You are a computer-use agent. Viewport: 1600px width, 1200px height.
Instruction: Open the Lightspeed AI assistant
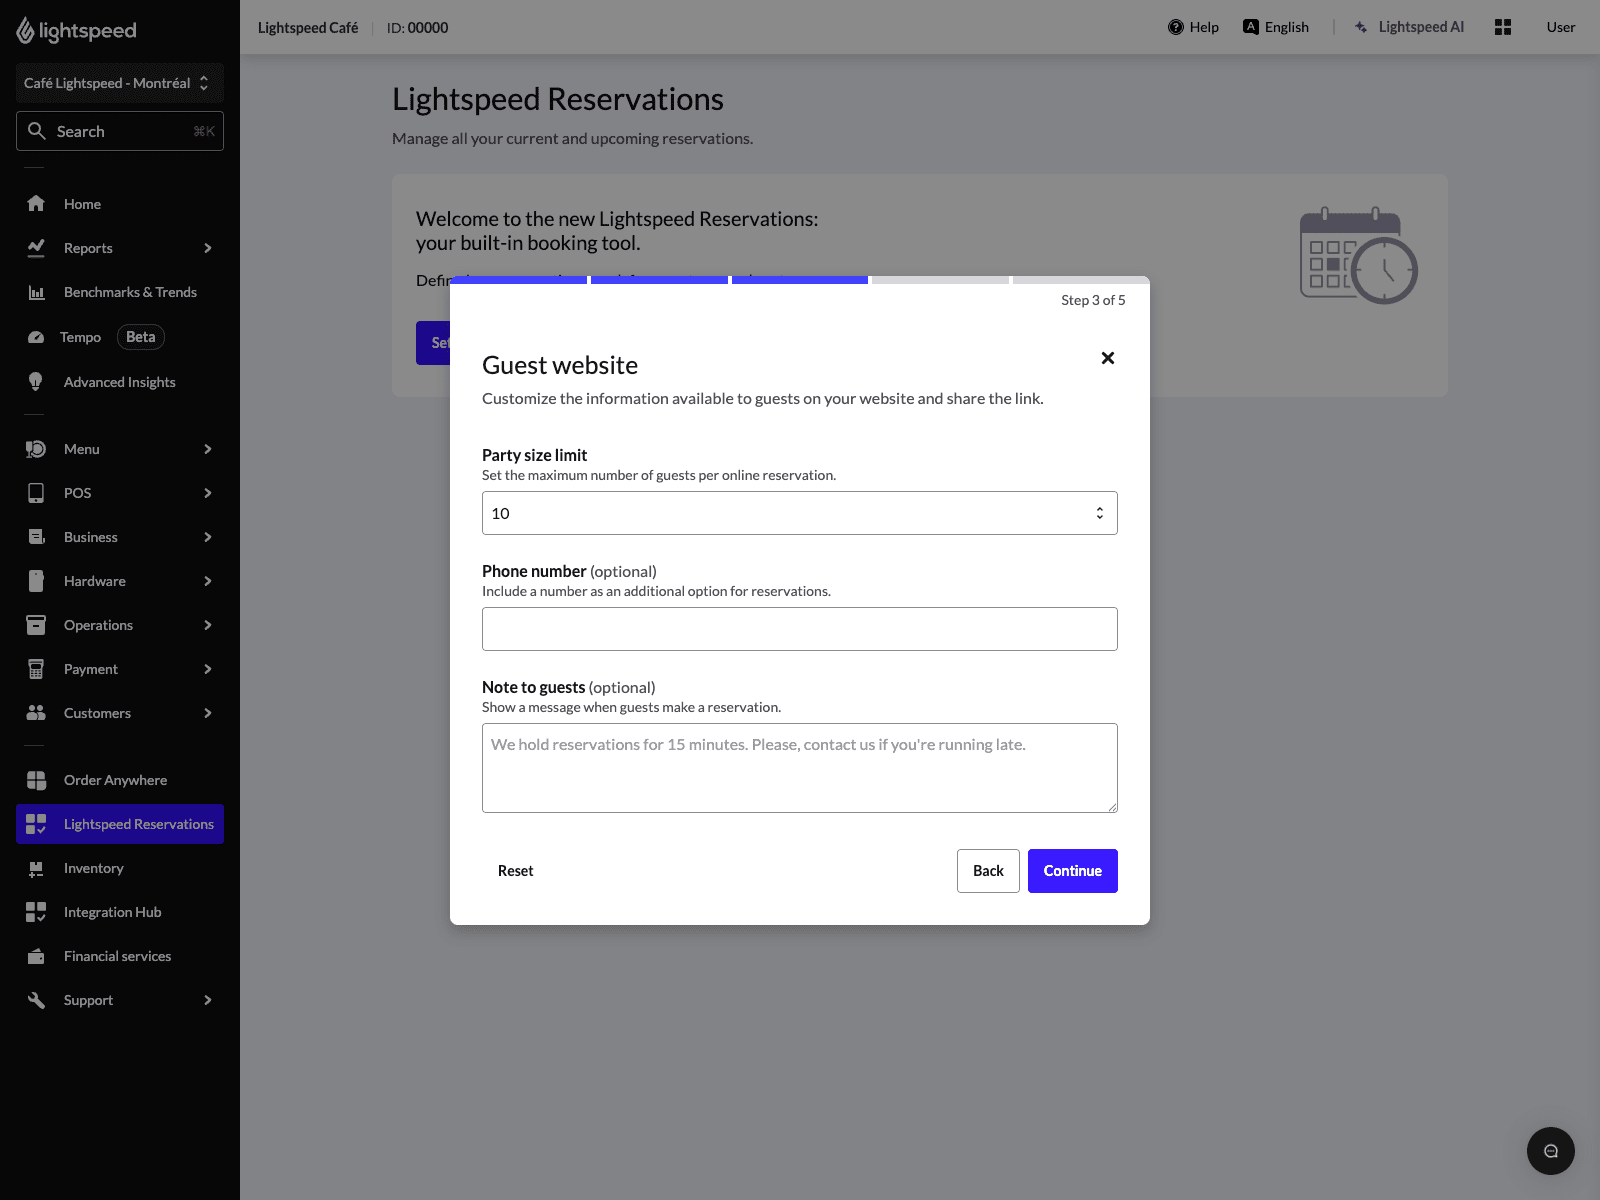pos(1410,27)
